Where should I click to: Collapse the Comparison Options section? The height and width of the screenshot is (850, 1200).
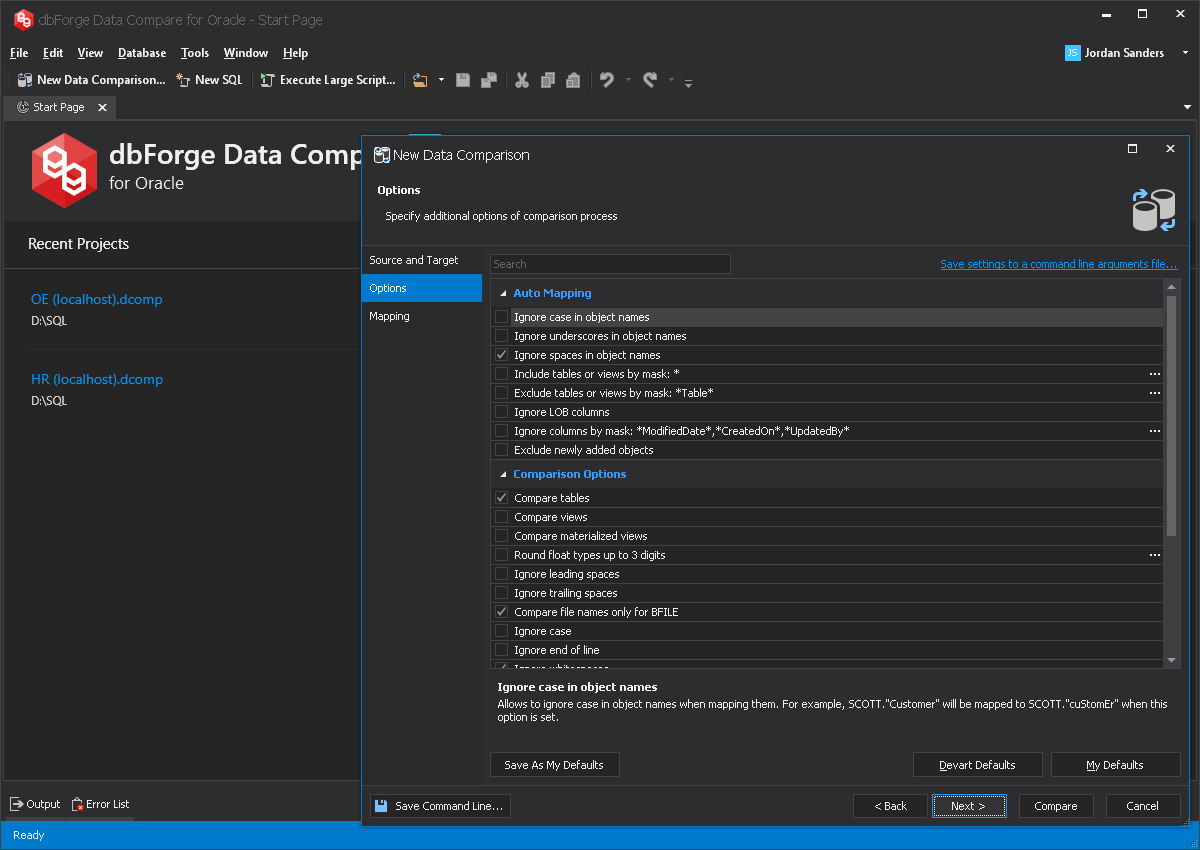502,474
